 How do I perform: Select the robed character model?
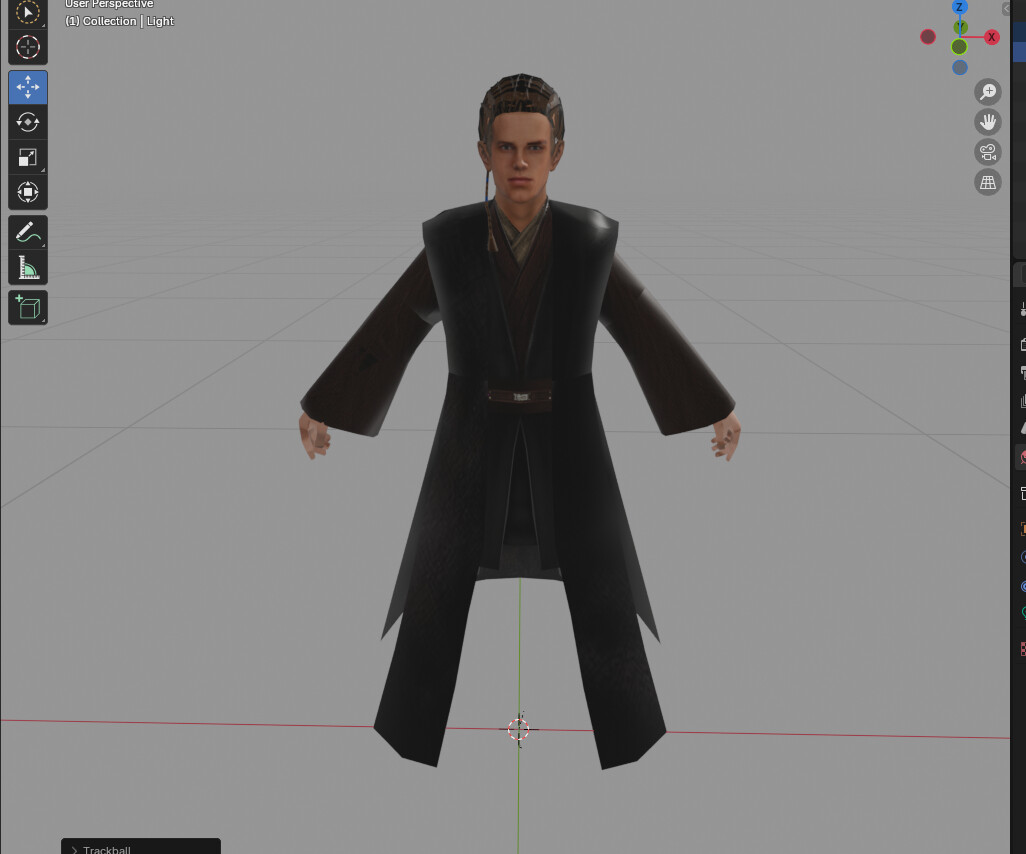[520, 419]
